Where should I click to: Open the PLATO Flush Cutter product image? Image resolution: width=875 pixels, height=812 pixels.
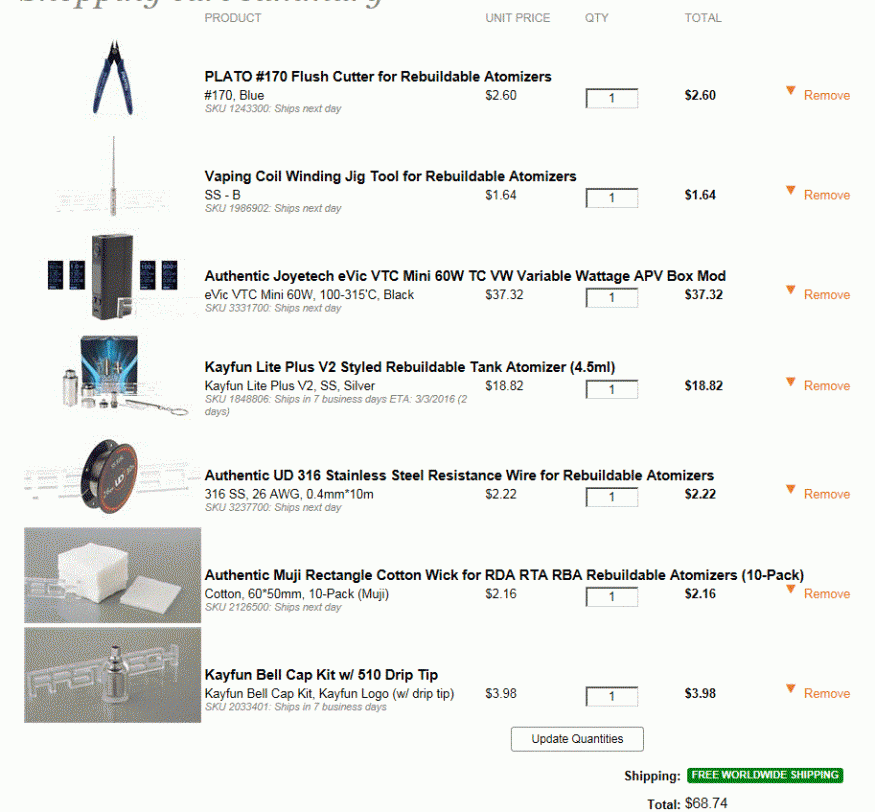(x=113, y=78)
